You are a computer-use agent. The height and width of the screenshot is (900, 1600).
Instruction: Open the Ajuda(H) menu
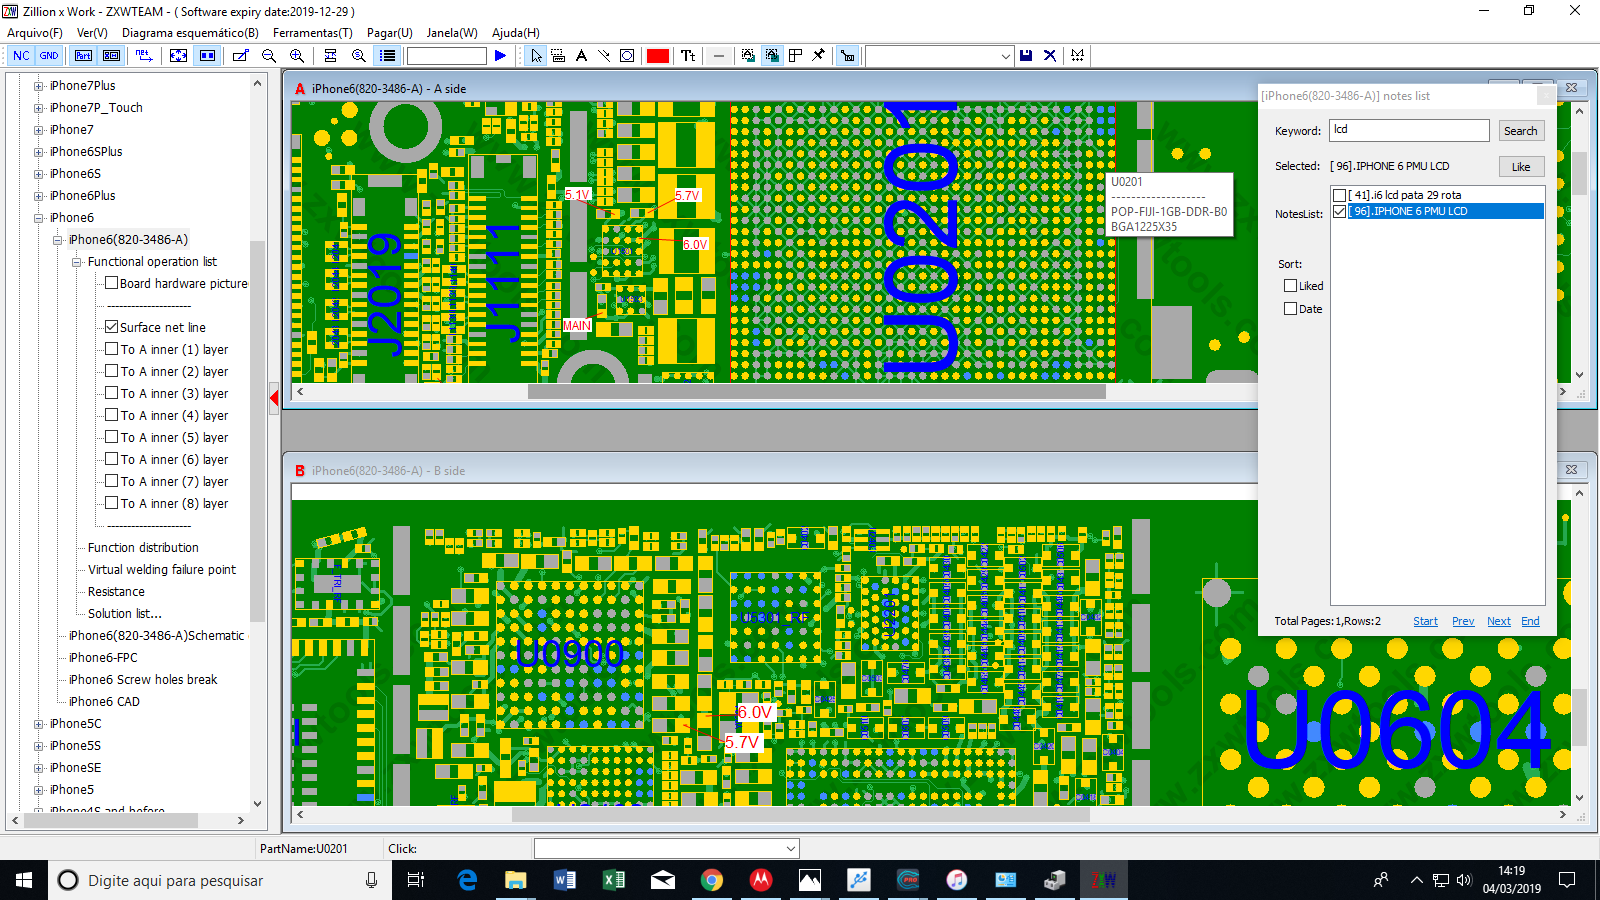click(x=516, y=33)
